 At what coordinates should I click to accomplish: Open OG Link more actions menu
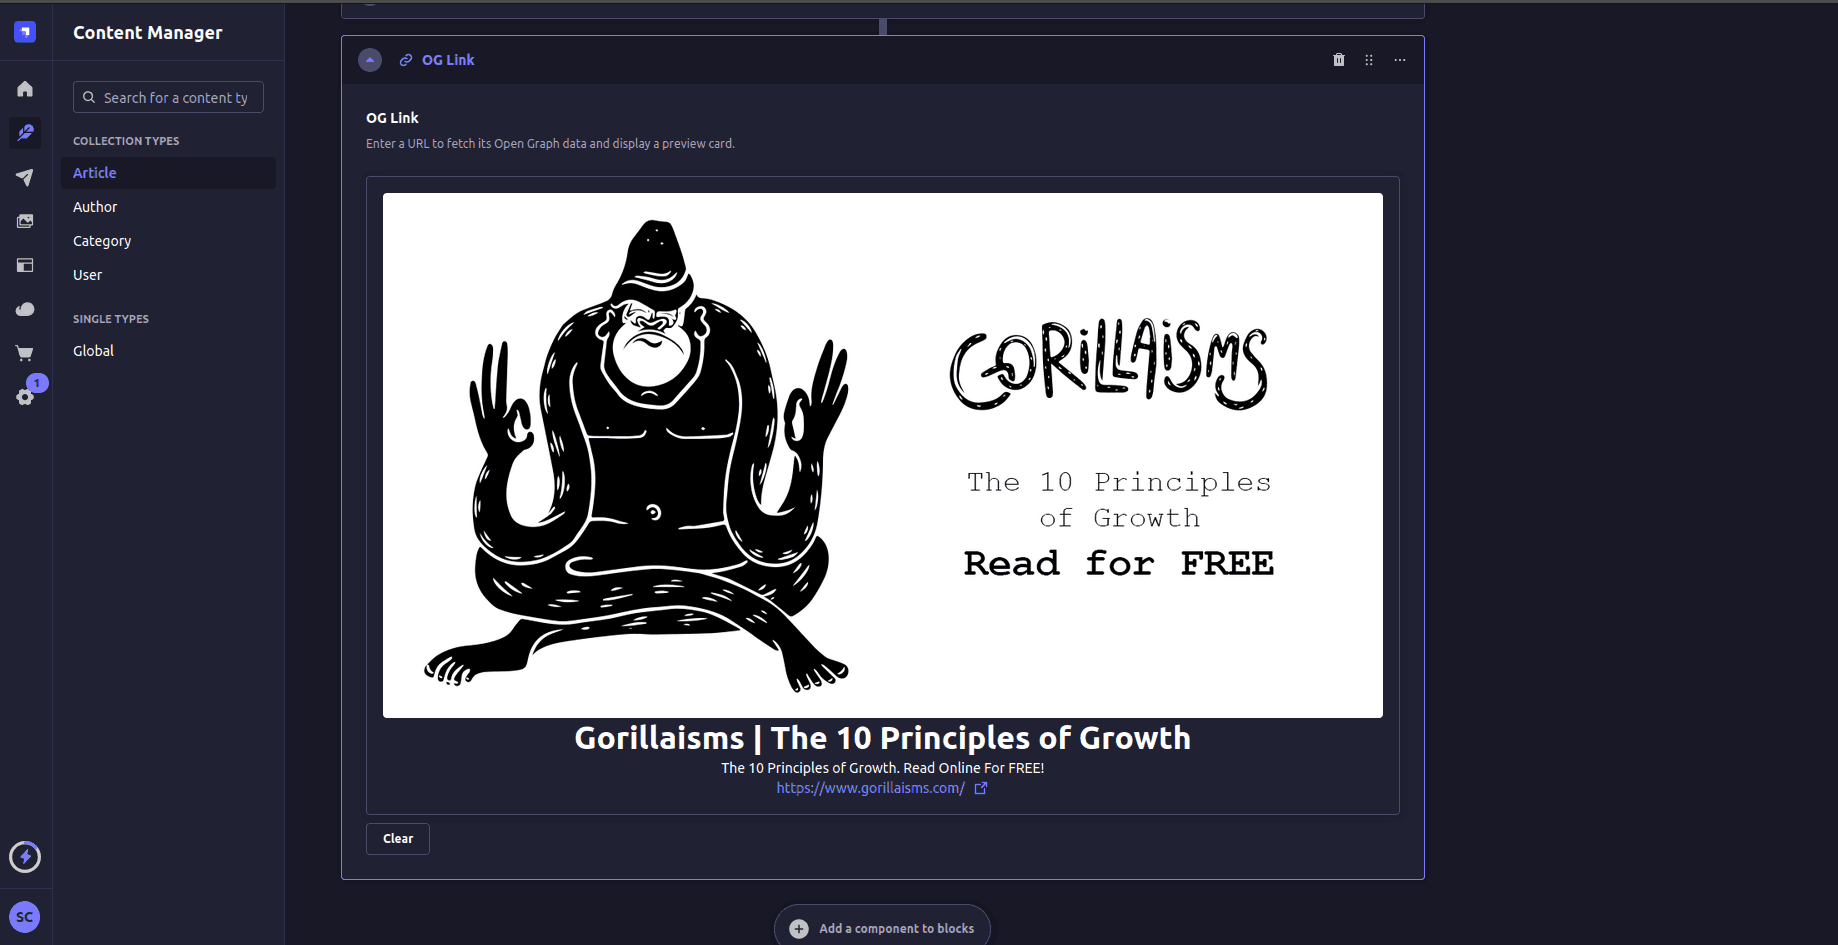click(x=1400, y=60)
